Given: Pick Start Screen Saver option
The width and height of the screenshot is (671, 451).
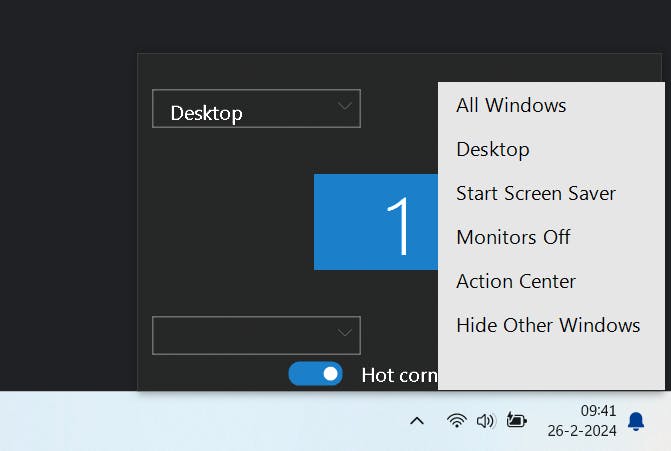Looking at the screenshot, I should [536, 193].
